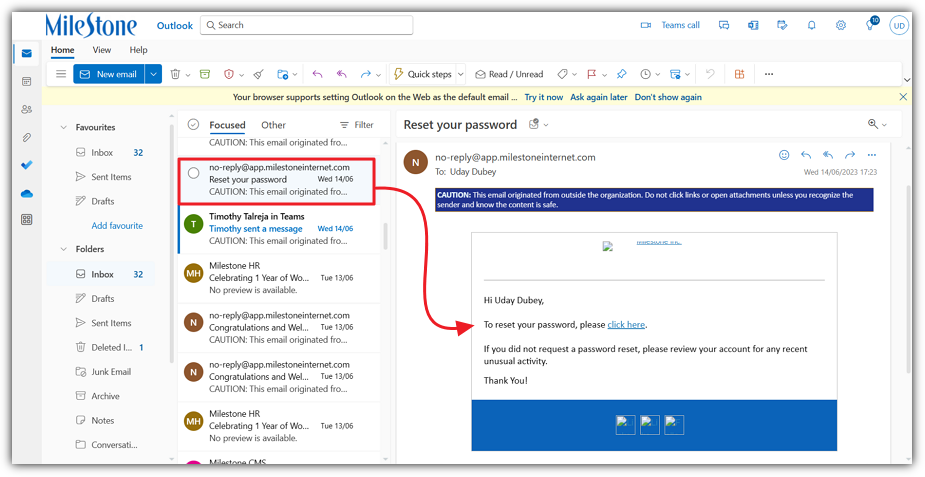The width and height of the screenshot is (925, 477).
Task: Click the Reply arrow in the toolbar
Action: (x=317, y=74)
